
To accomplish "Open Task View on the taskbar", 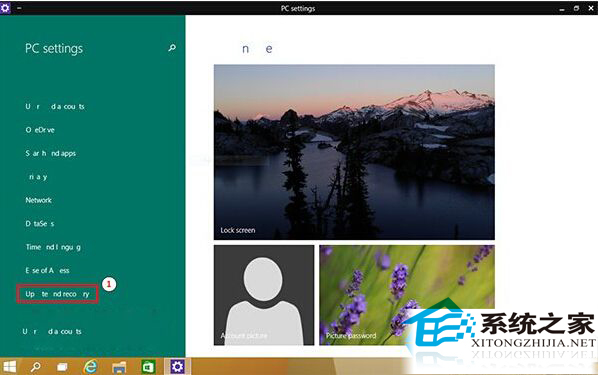I will (x=62, y=367).
